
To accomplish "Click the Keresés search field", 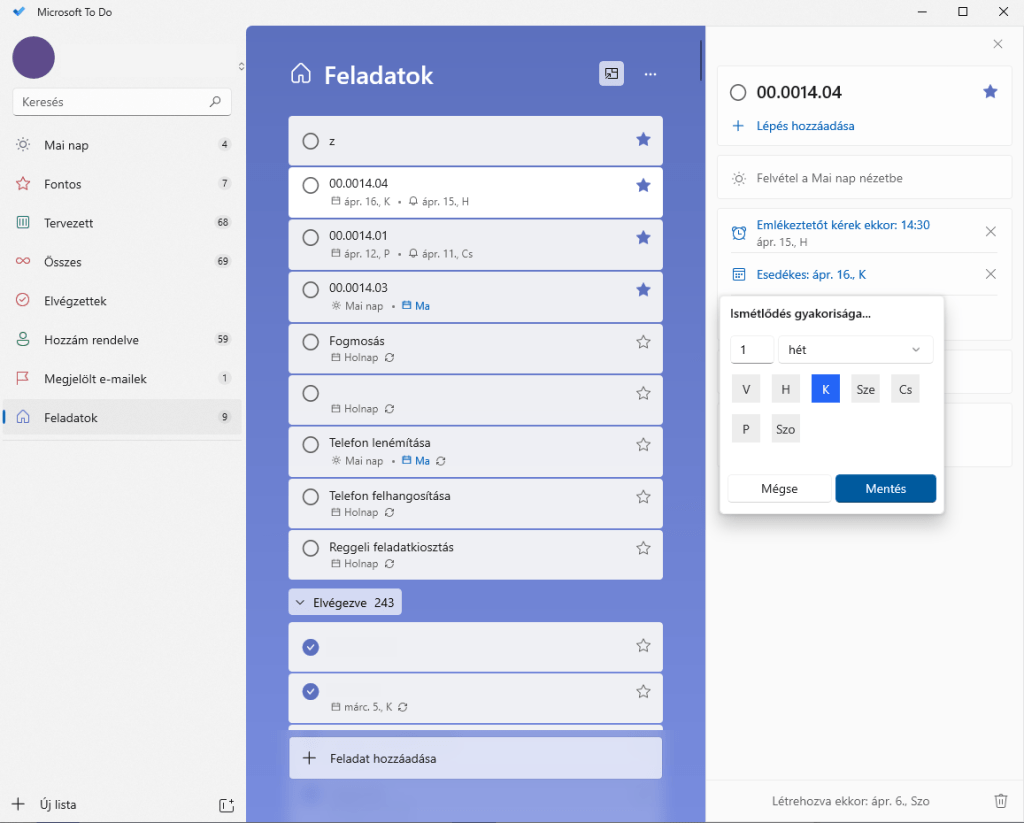I will click(x=112, y=102).
